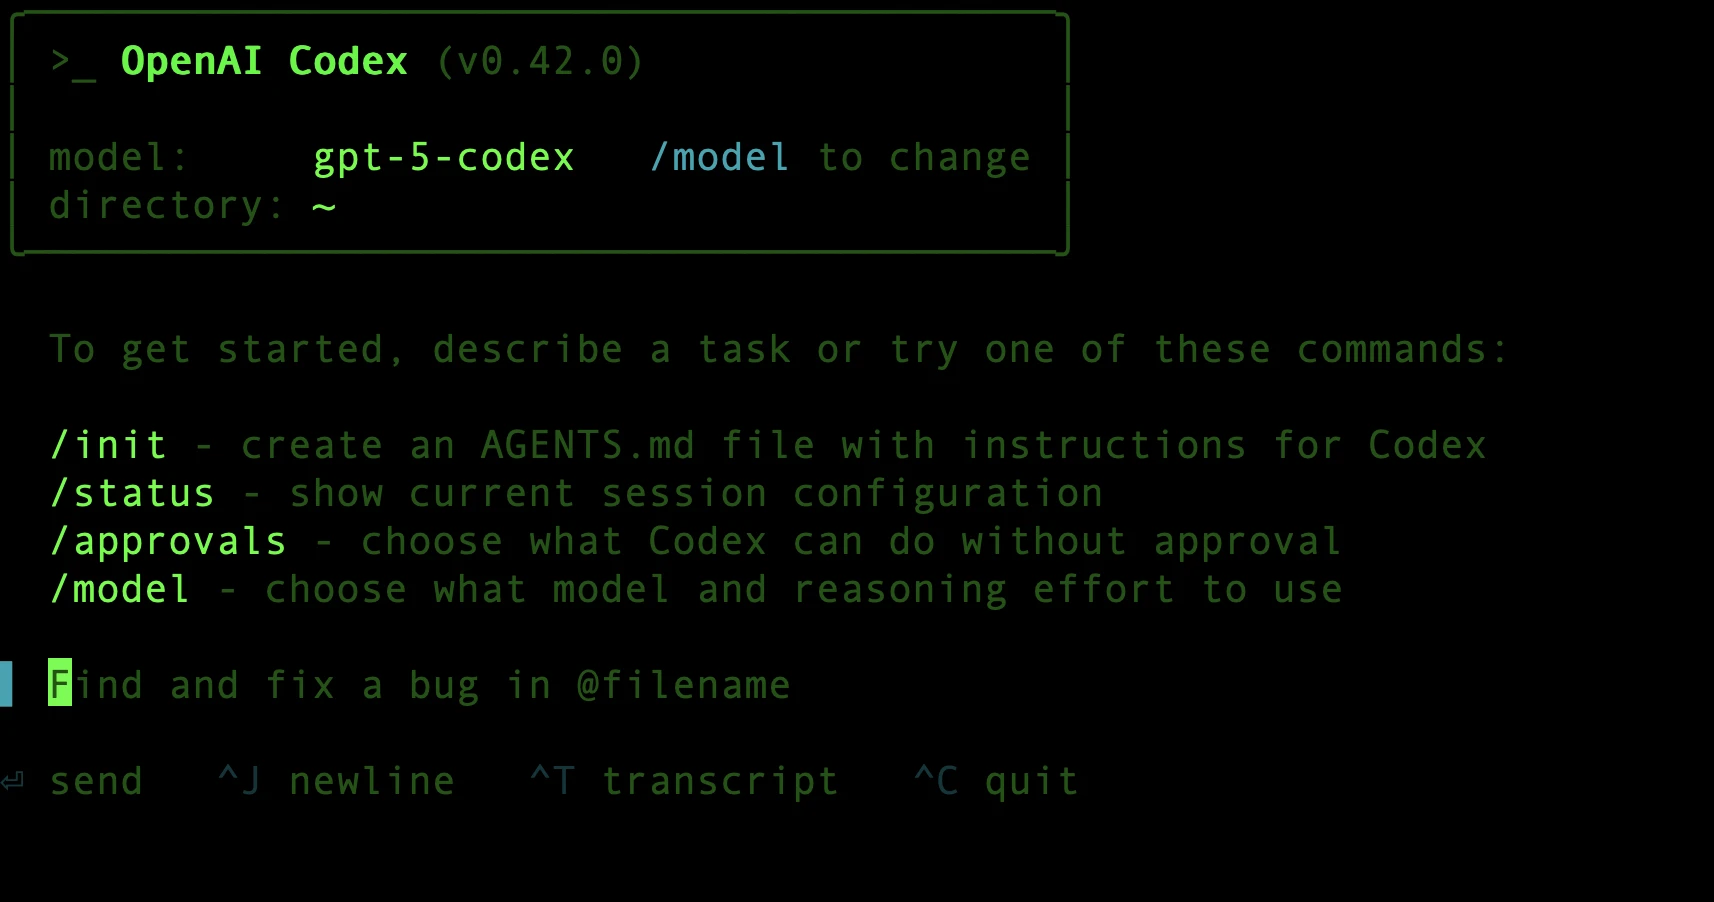Choose the /approvals command
Screen dimensions: 1714x902
(168, 541)
